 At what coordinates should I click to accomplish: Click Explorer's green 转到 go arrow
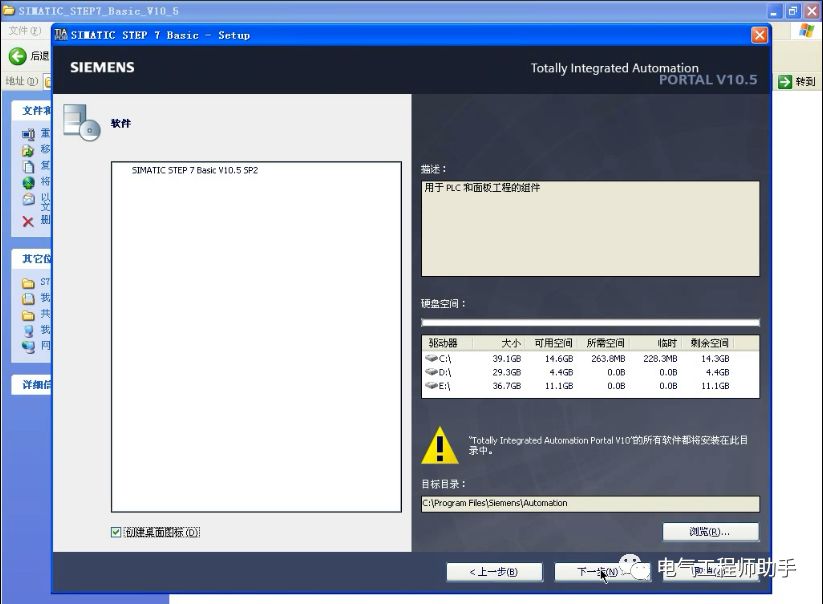pyautogui.click(x=785, y=81)
